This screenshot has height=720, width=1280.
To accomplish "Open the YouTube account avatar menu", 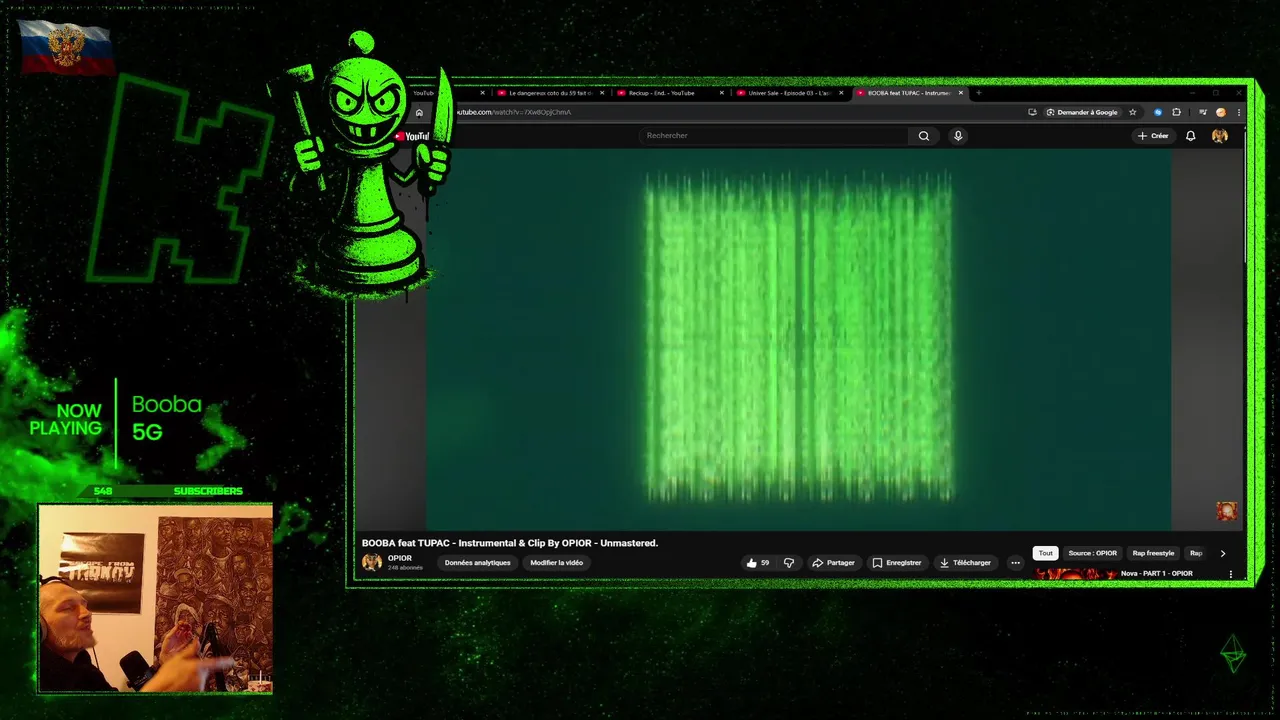I will 1219,136.
